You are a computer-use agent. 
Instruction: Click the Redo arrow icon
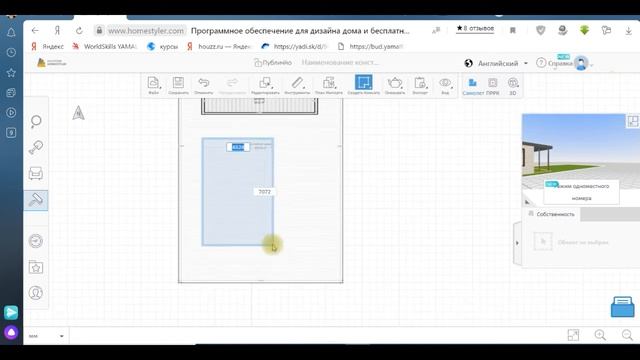point(232,85)
